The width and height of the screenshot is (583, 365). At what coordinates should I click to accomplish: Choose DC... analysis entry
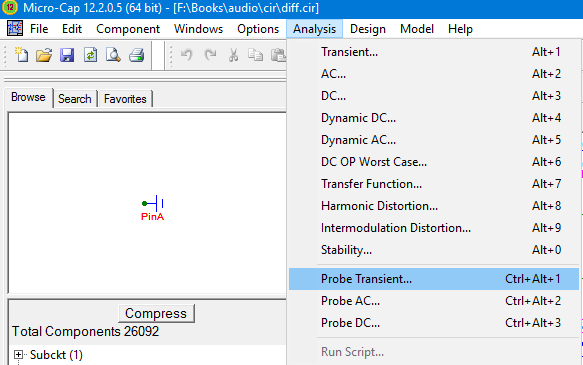click(x=434, y=96)
